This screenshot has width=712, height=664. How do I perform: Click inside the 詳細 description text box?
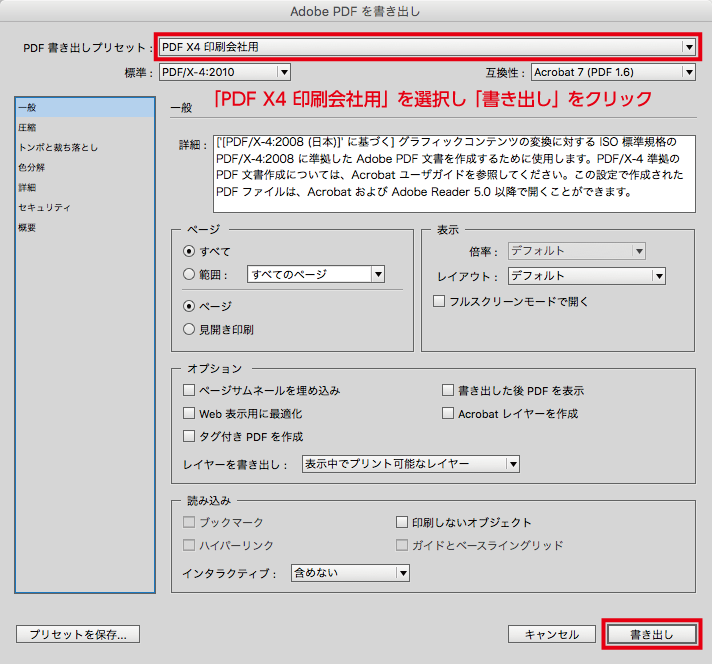(454, 174)
